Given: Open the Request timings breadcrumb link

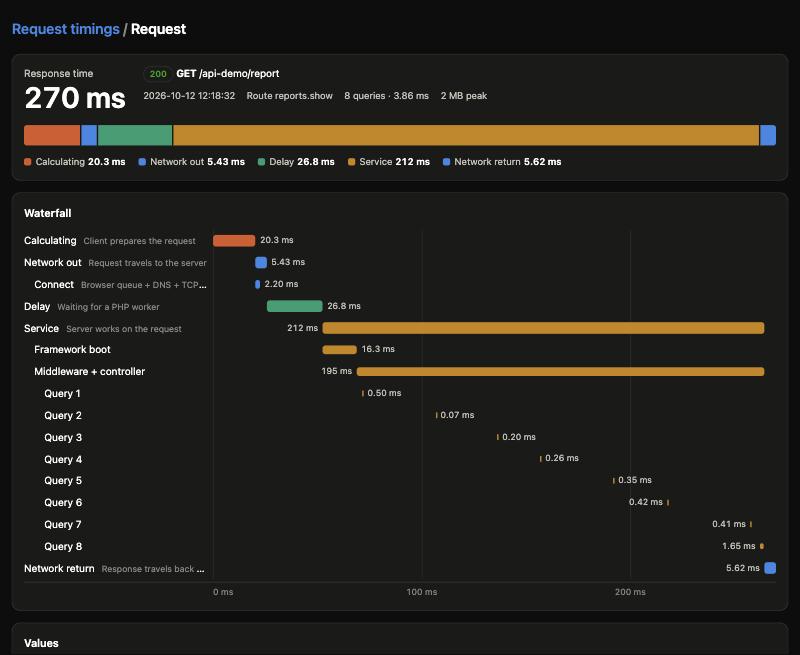Looking at the screenshot, I should coord(66,29).
